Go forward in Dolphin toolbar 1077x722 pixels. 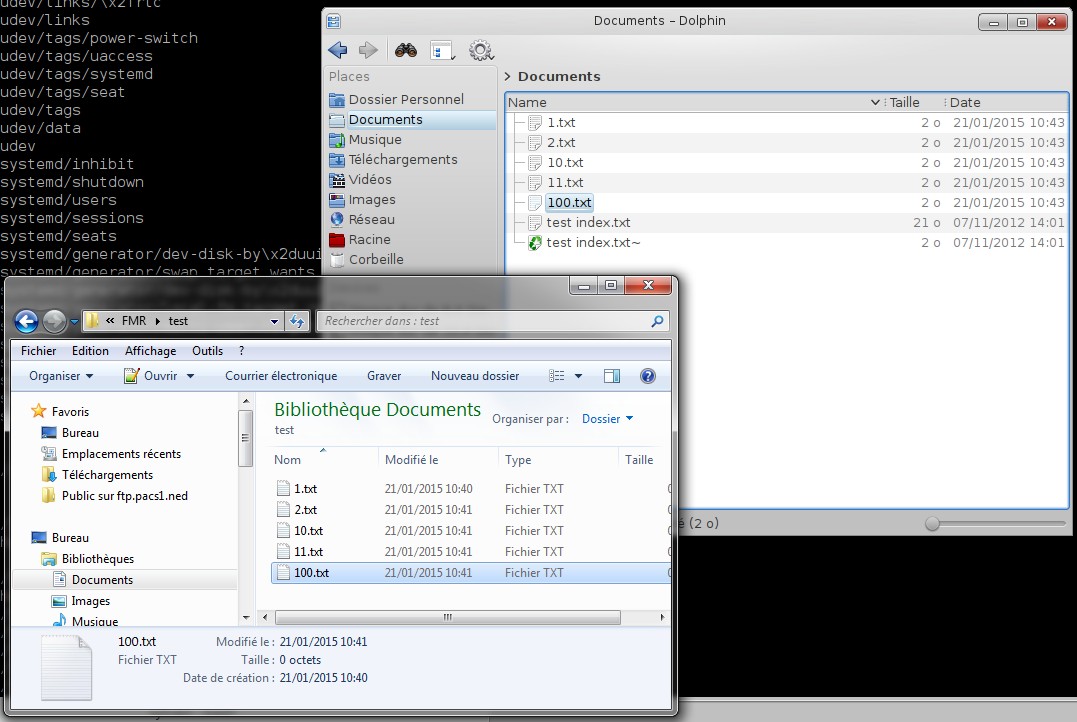point(368,50)
